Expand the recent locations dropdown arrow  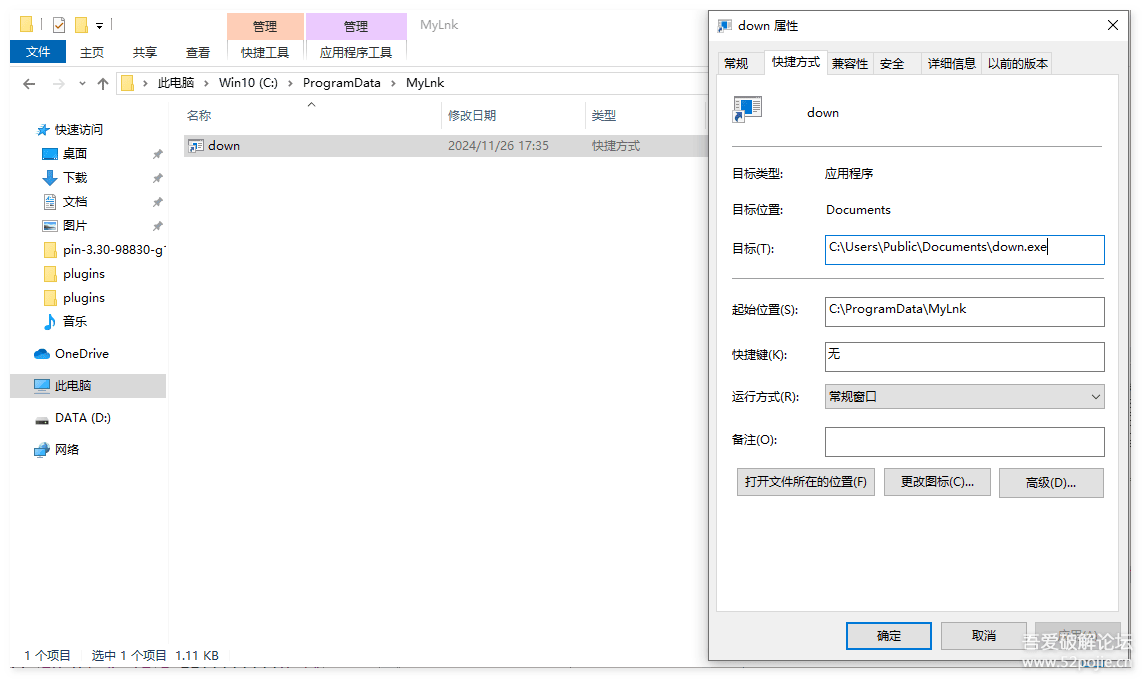(x=82, y=84)
